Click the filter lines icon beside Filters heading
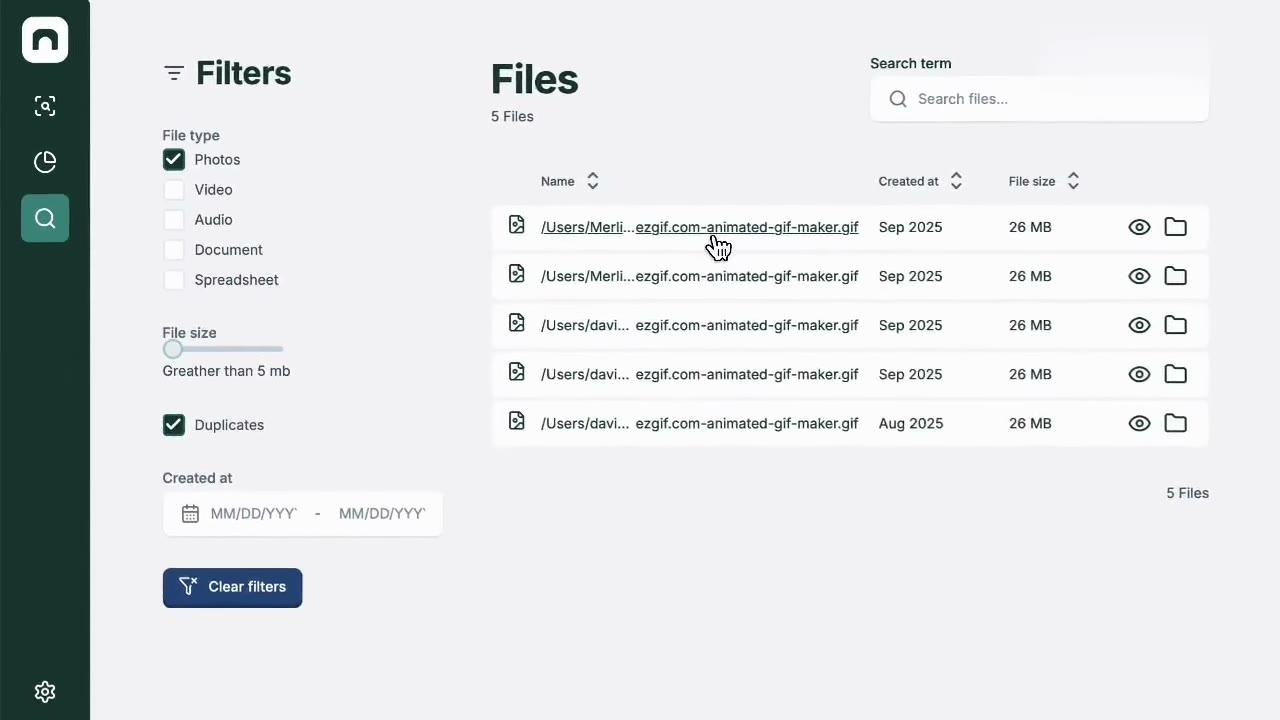Viewport: 1280px width, 720px height. pos(174,73)
